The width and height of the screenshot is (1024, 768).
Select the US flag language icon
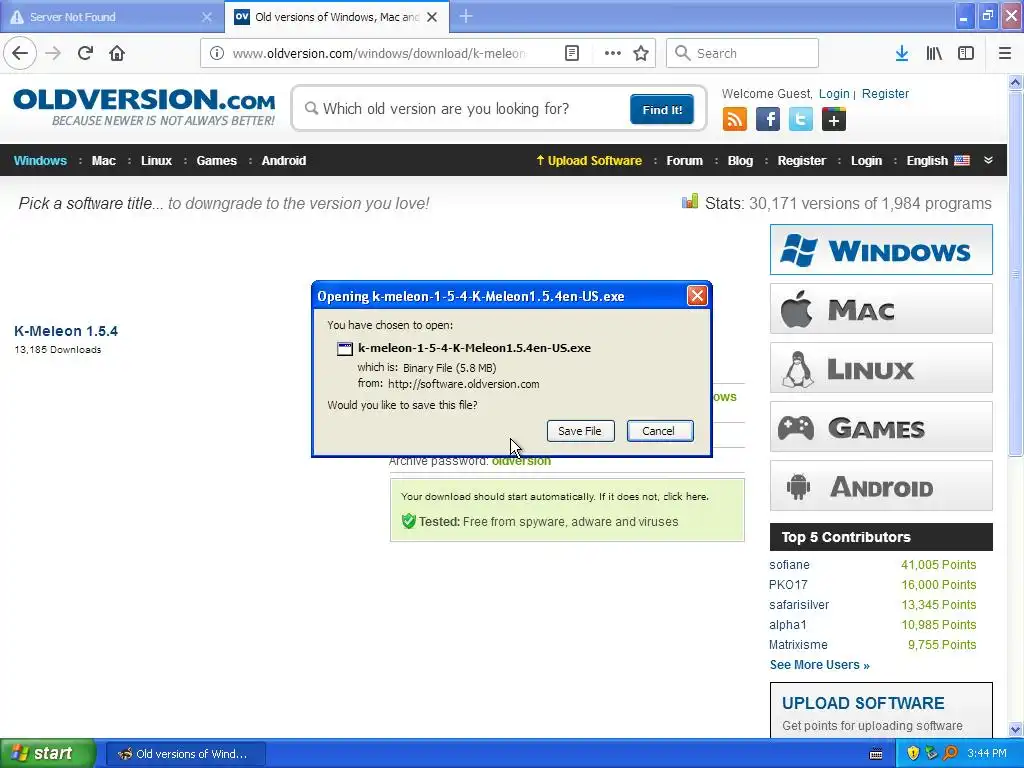[x=962, y=161]
